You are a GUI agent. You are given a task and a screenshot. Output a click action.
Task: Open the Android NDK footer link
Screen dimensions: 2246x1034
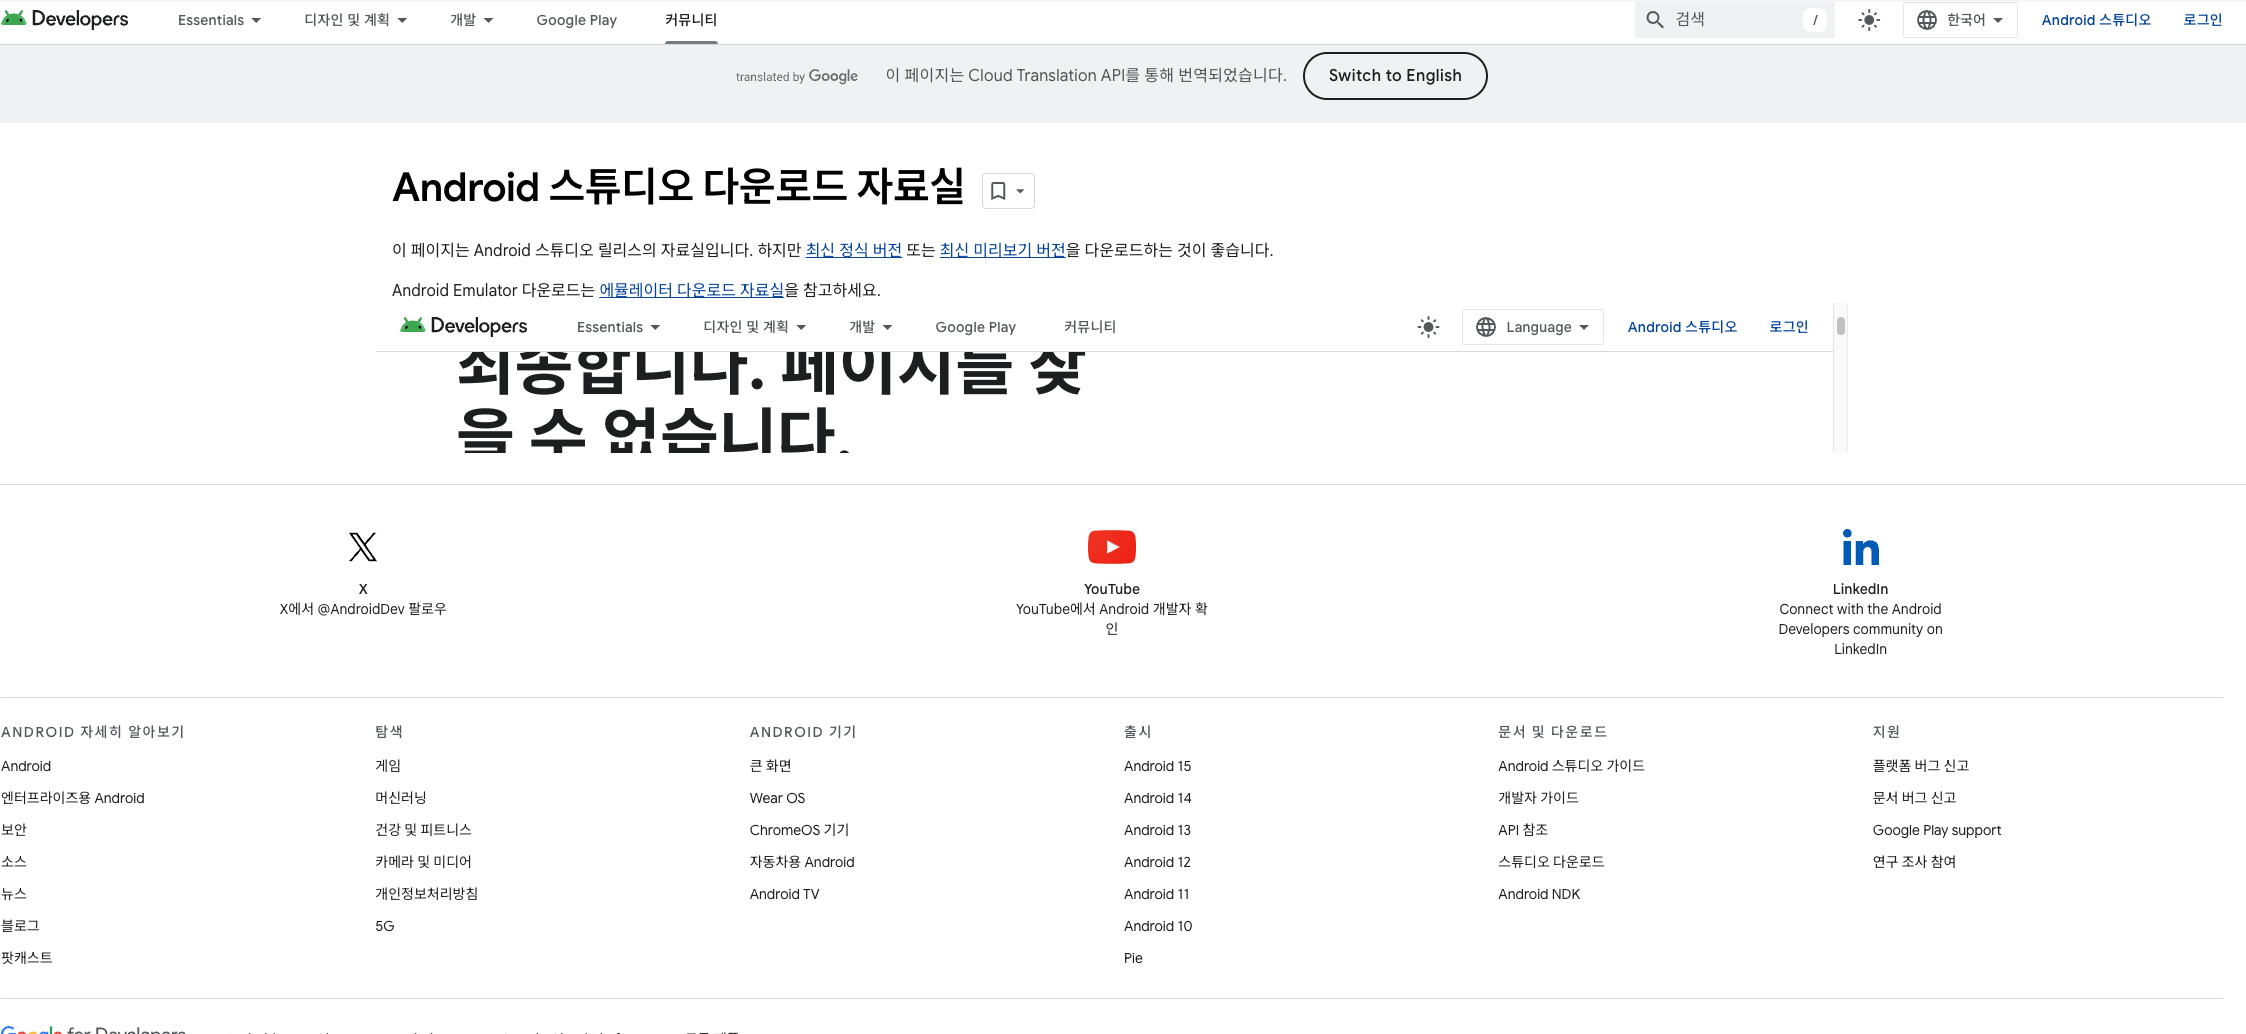[1539, 894]
